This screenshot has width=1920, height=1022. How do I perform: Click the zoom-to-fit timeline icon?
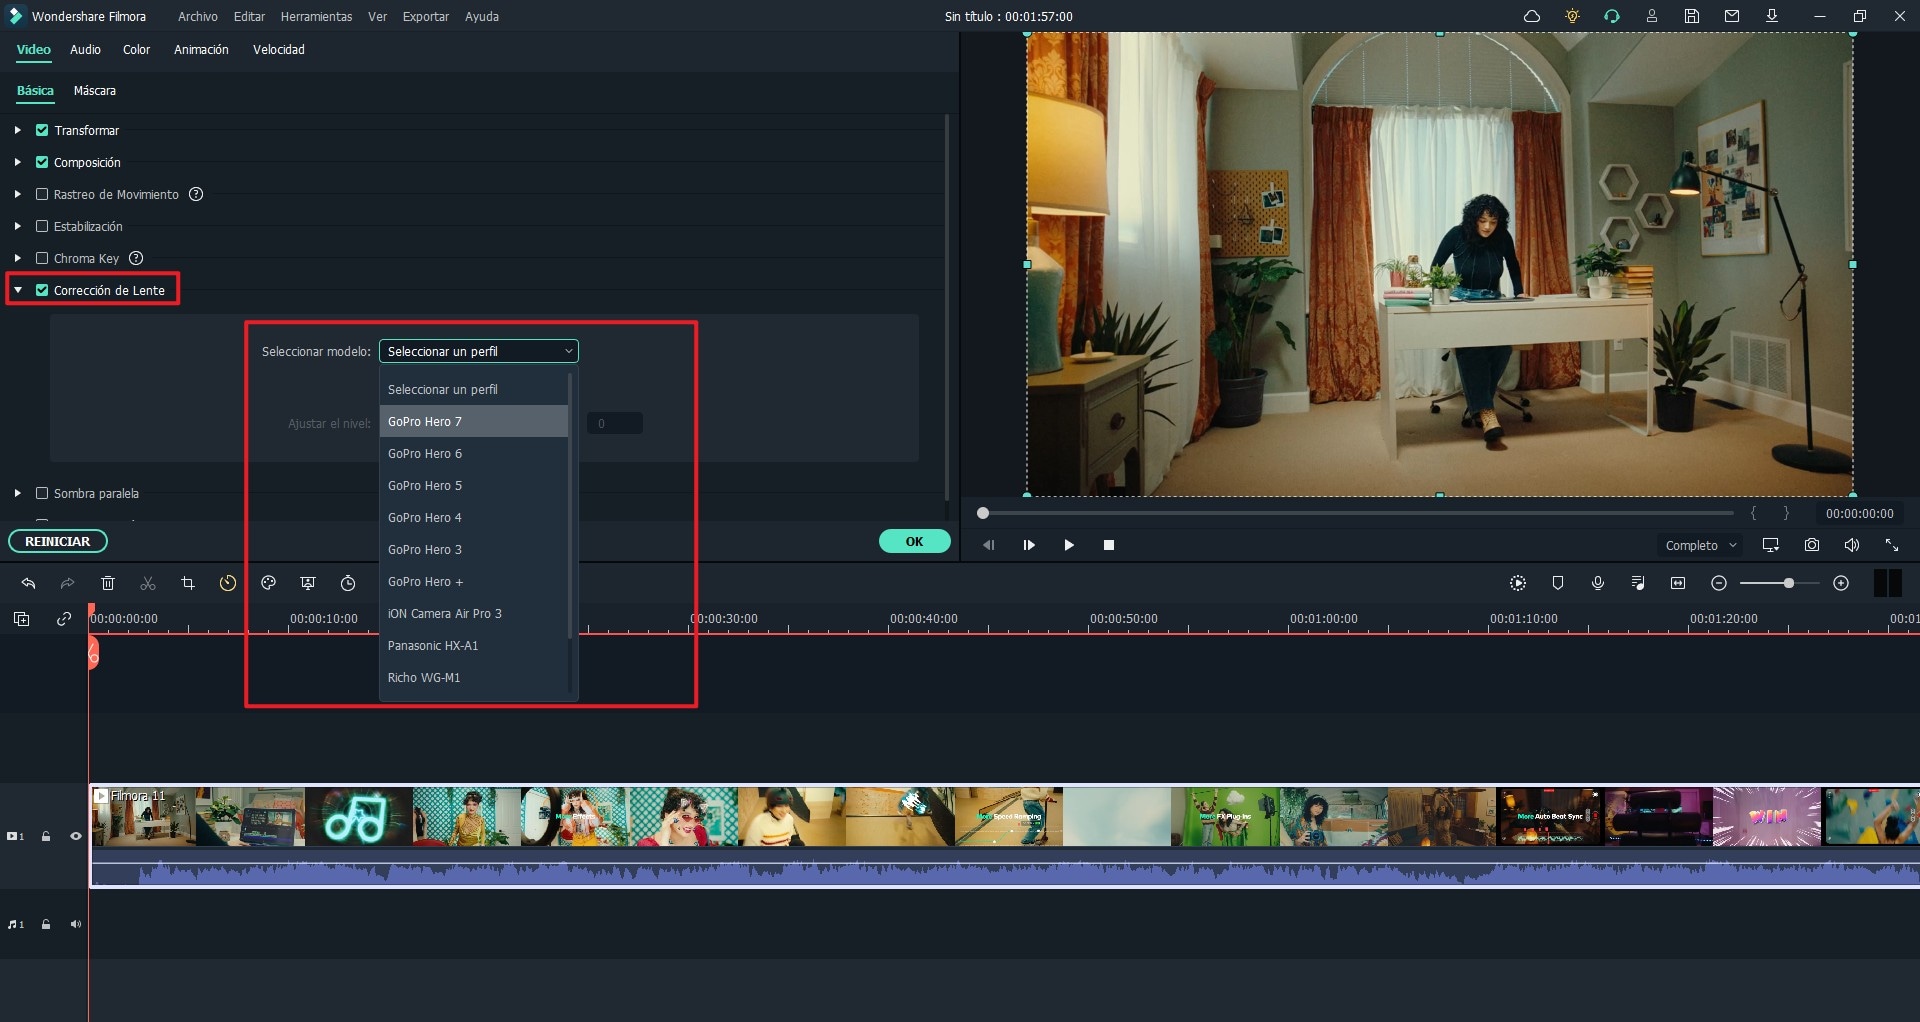[x=1678, y=583]
